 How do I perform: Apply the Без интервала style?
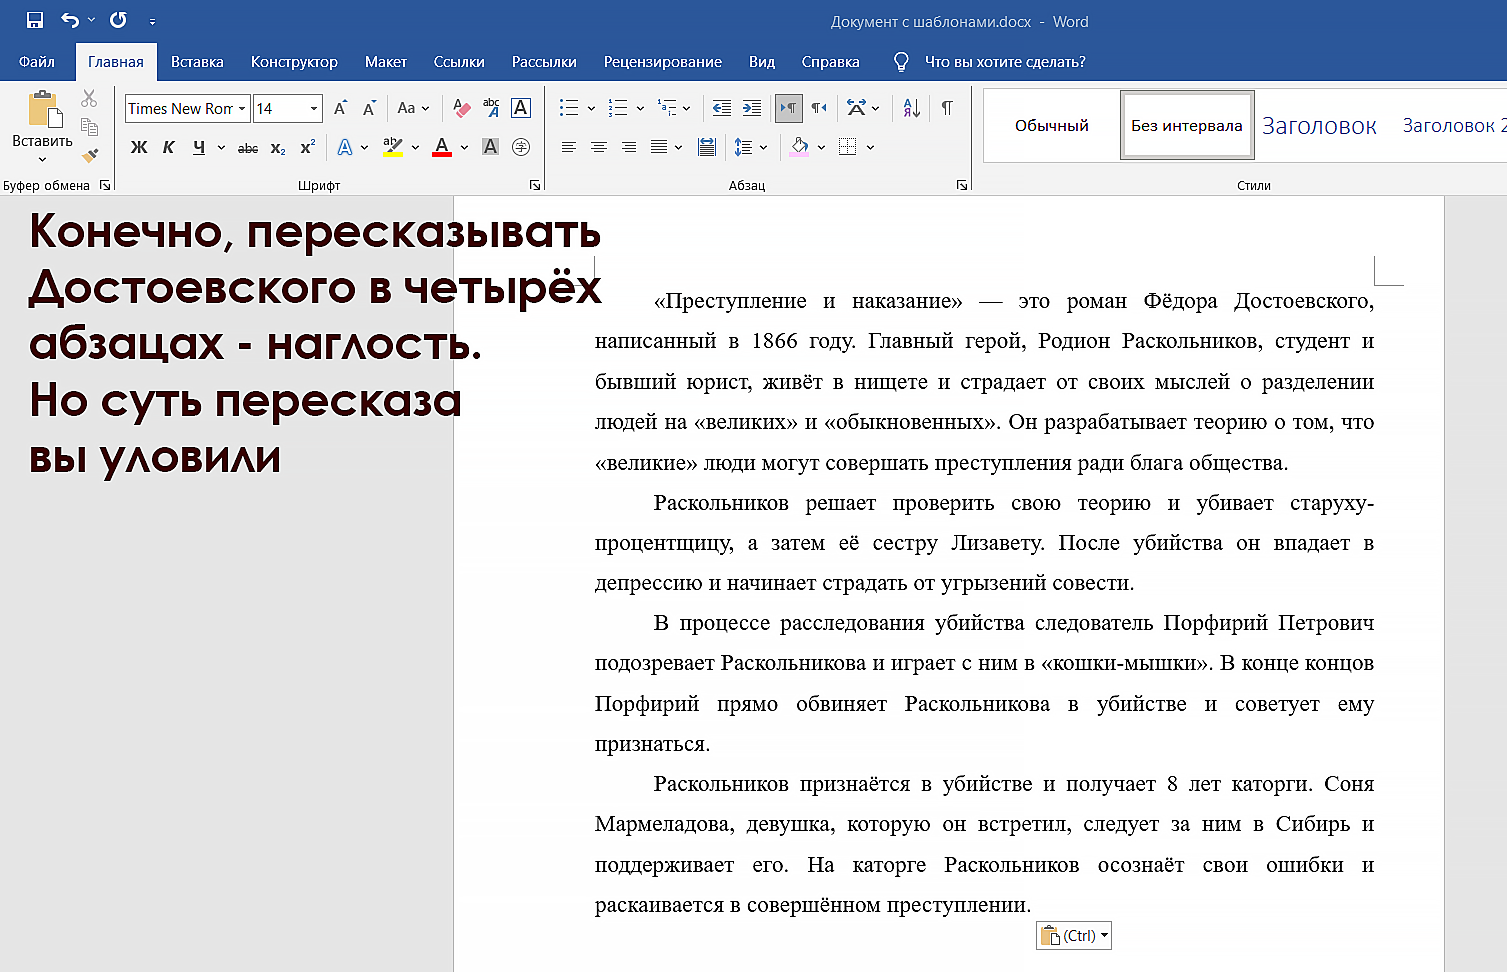point(1187,125)
